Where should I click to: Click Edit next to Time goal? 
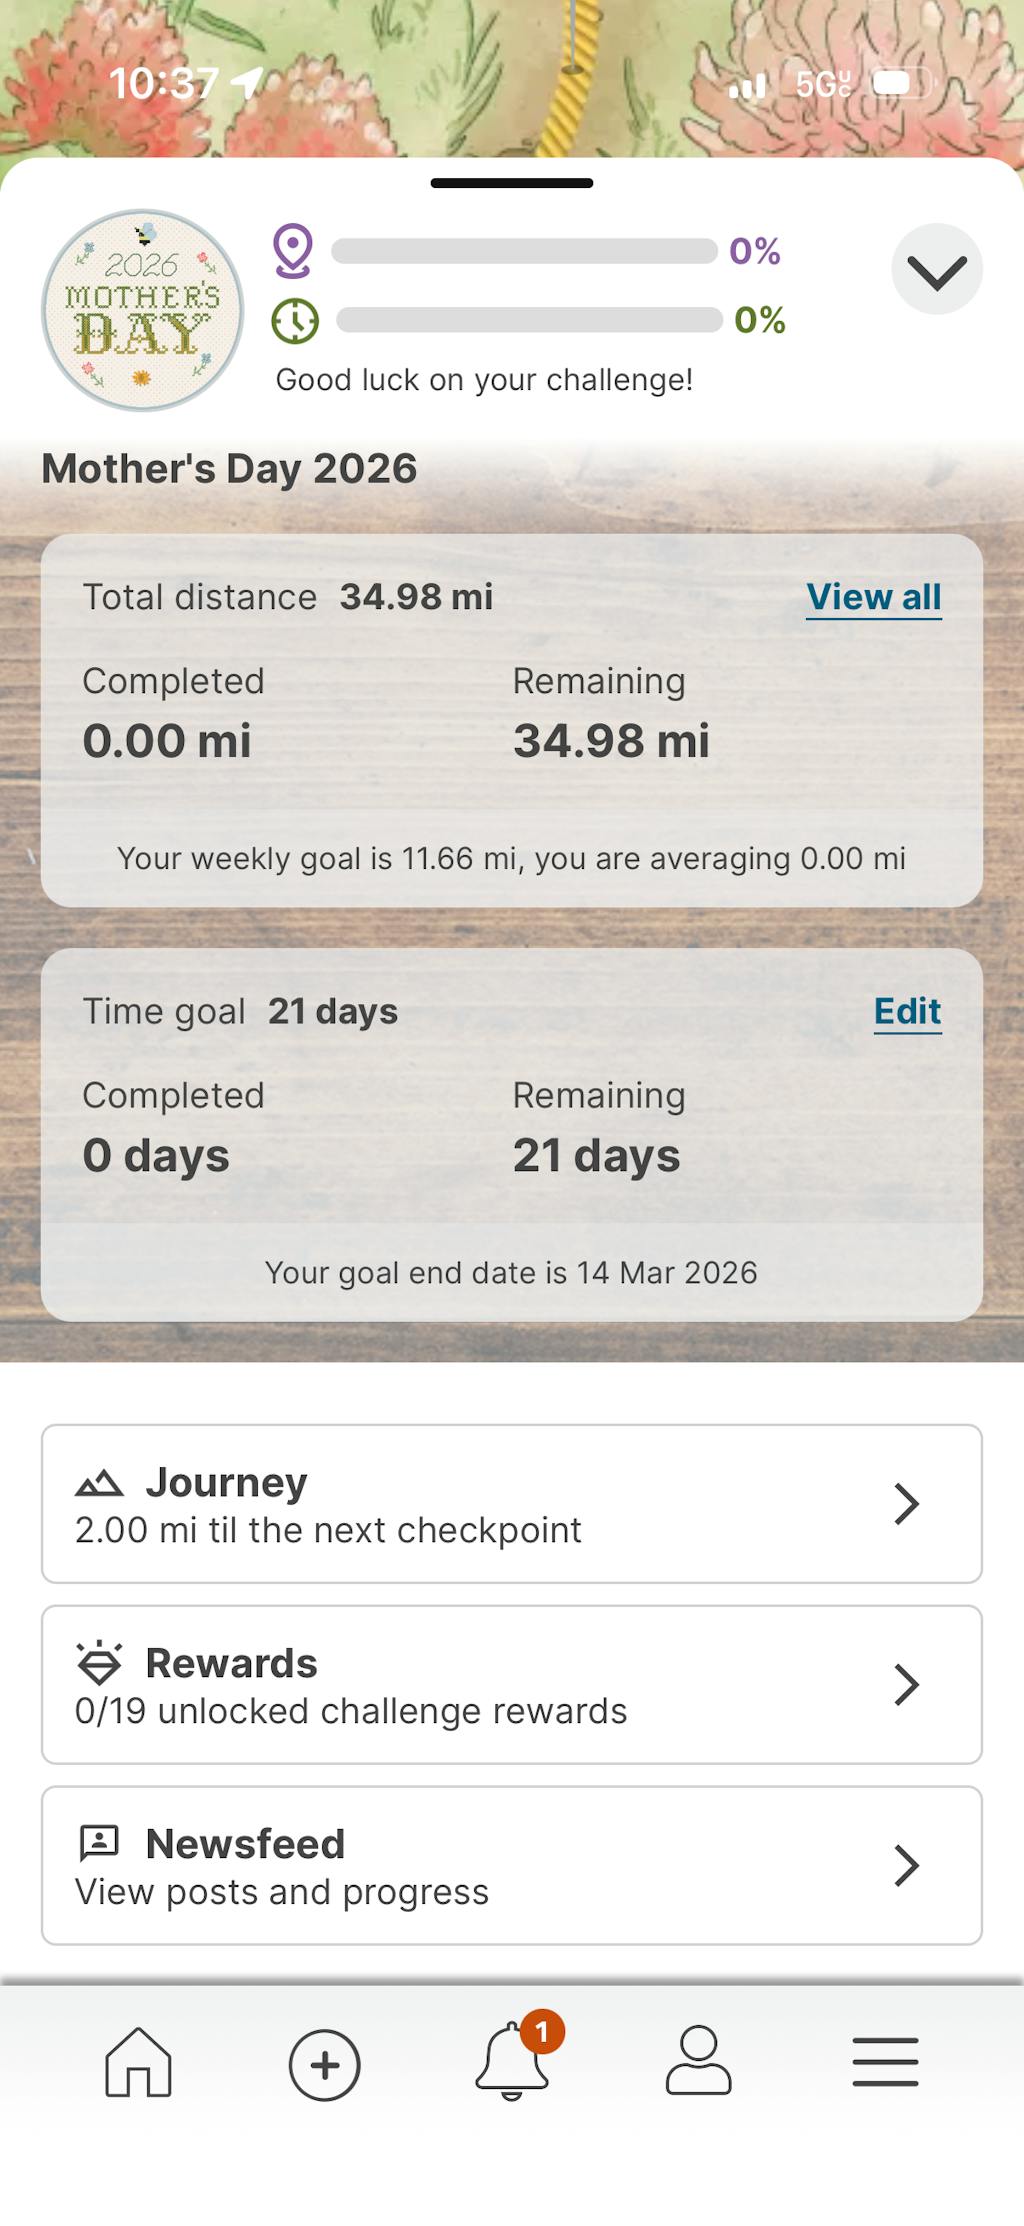click(907, 1011)
